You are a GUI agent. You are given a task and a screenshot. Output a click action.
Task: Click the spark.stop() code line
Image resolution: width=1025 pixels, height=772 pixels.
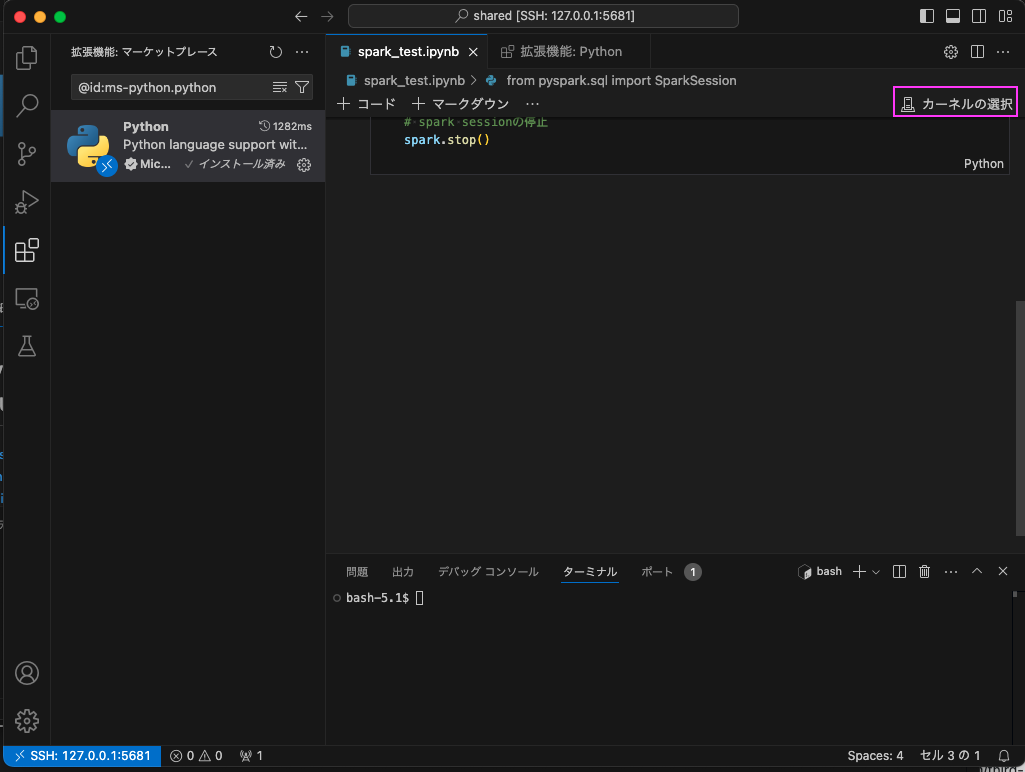click(446, 140)
